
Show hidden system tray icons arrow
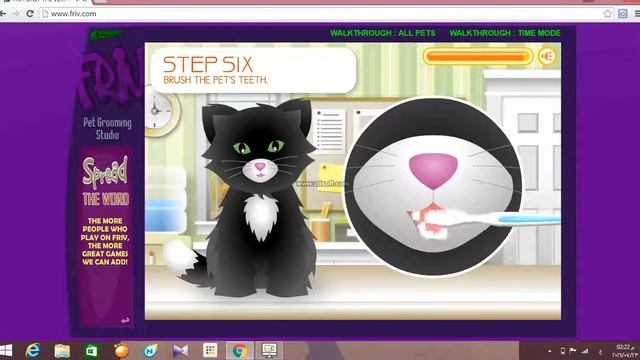[x=549, y=351]
